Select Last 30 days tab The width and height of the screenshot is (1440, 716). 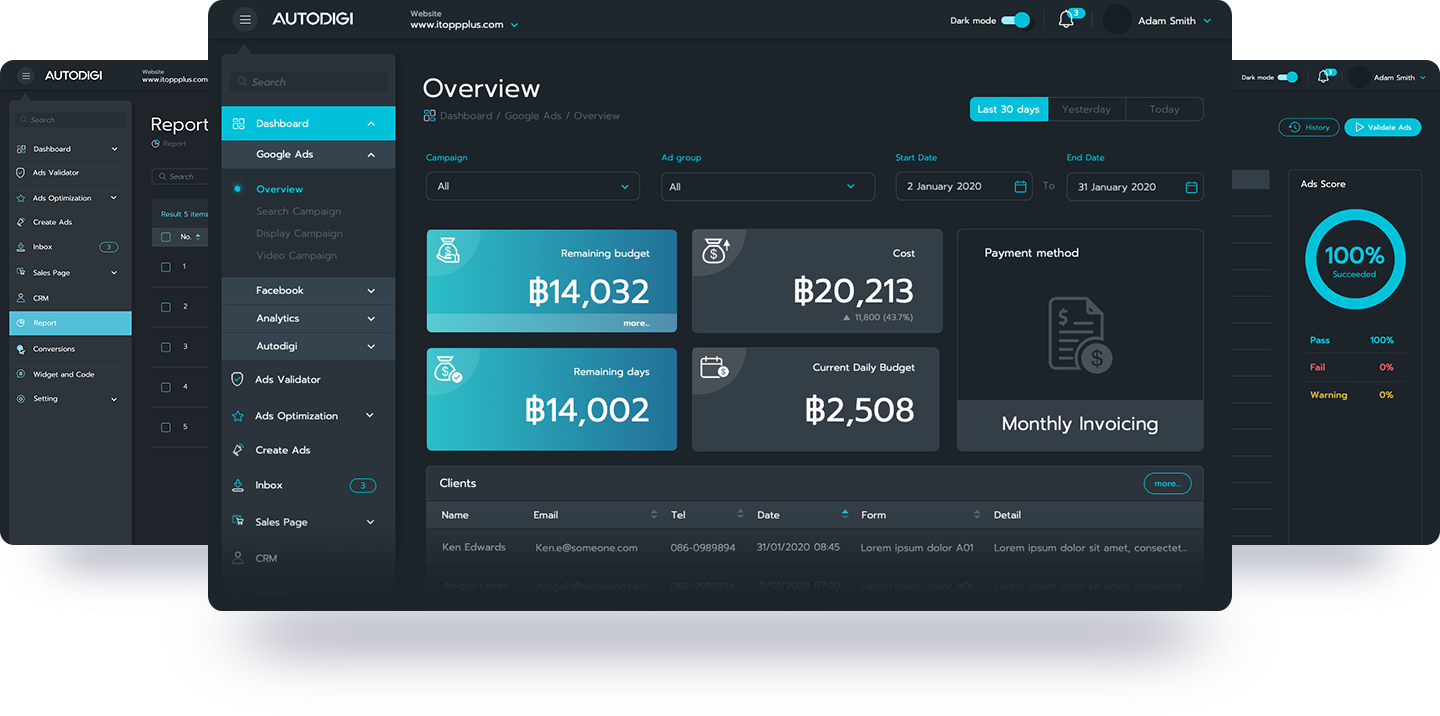(1008, 110)
